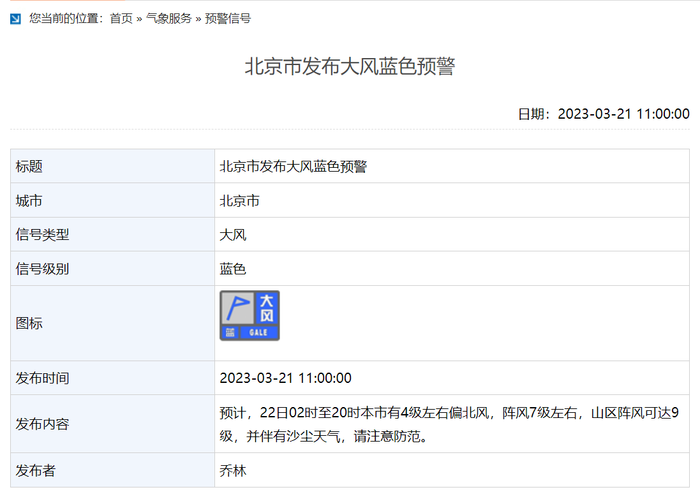Click the 大风 value in the signal type row
Image resolution: width=700 pixels, height=499 pixels.
233,235
